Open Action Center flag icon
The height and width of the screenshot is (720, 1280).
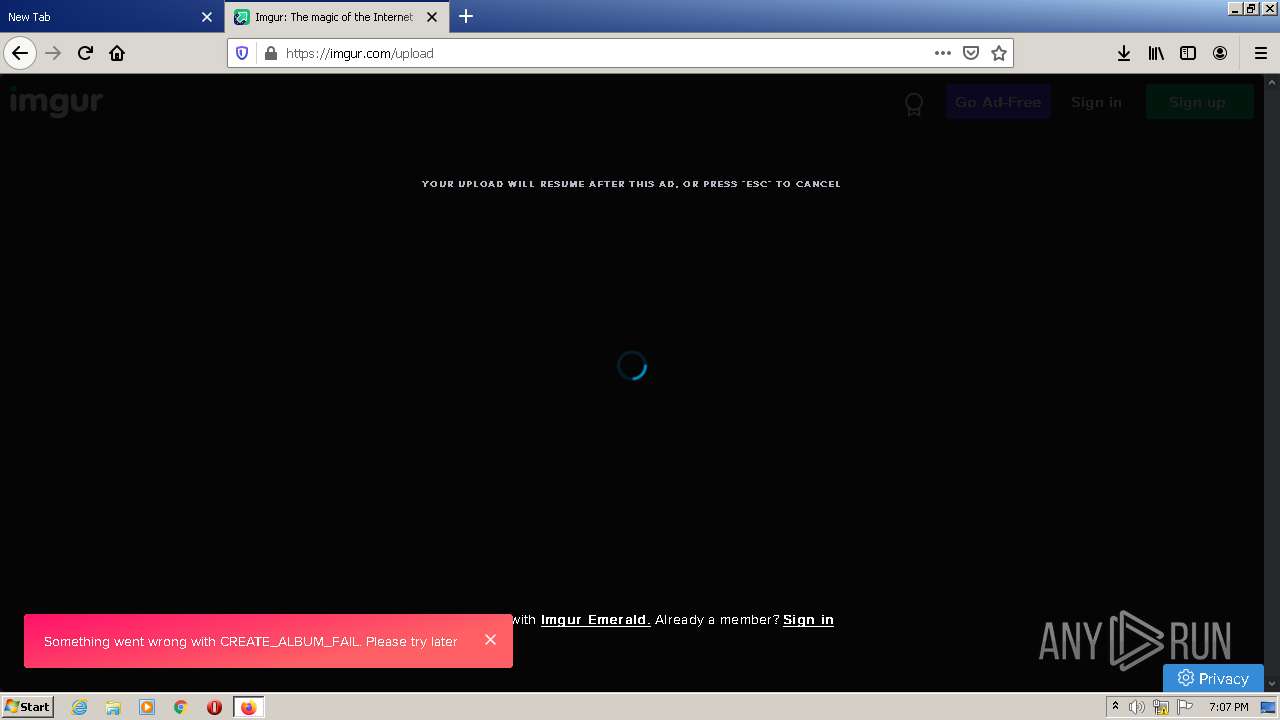click(1185, 707)
